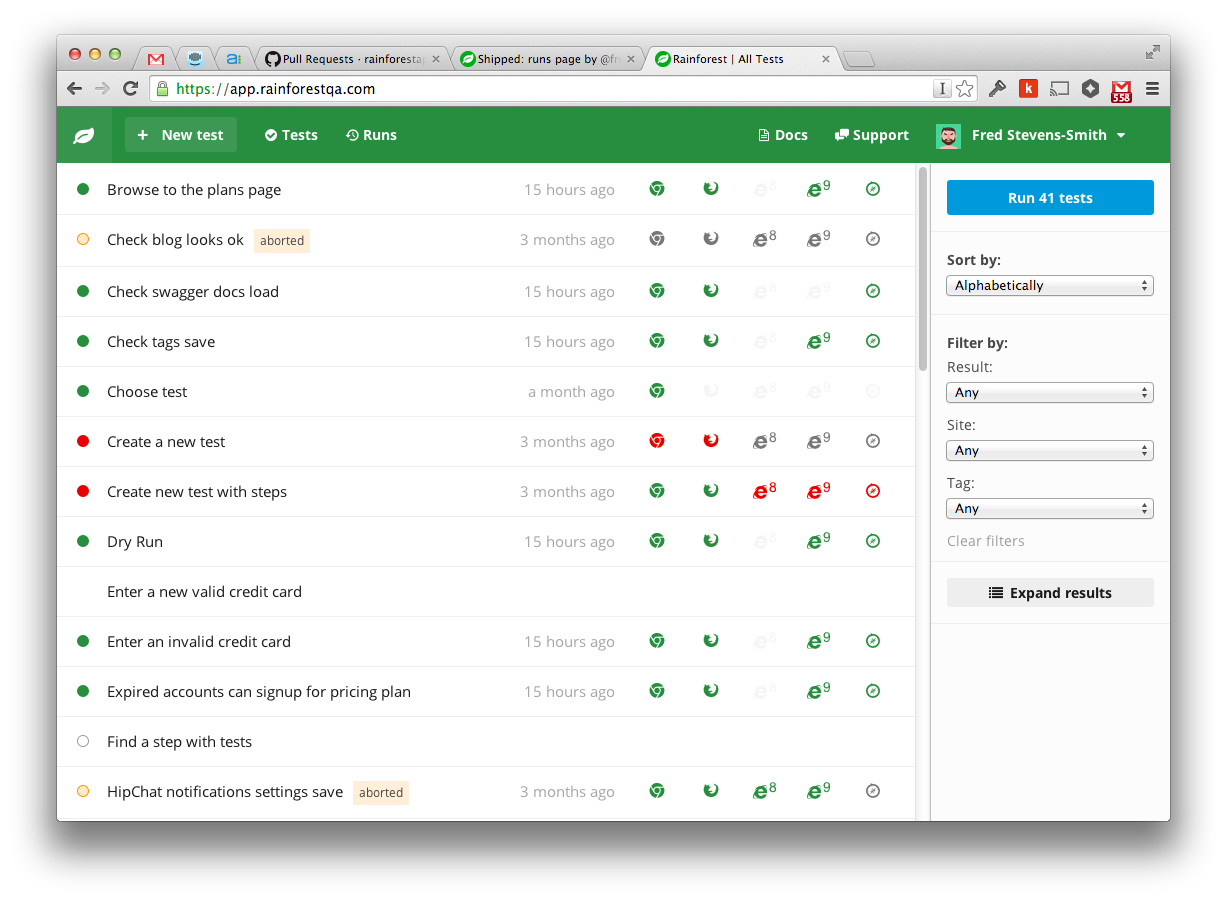Open the Tag filter dropdown
The height and width of the screenshot is (900, 1227).
tap(1050, 509)
